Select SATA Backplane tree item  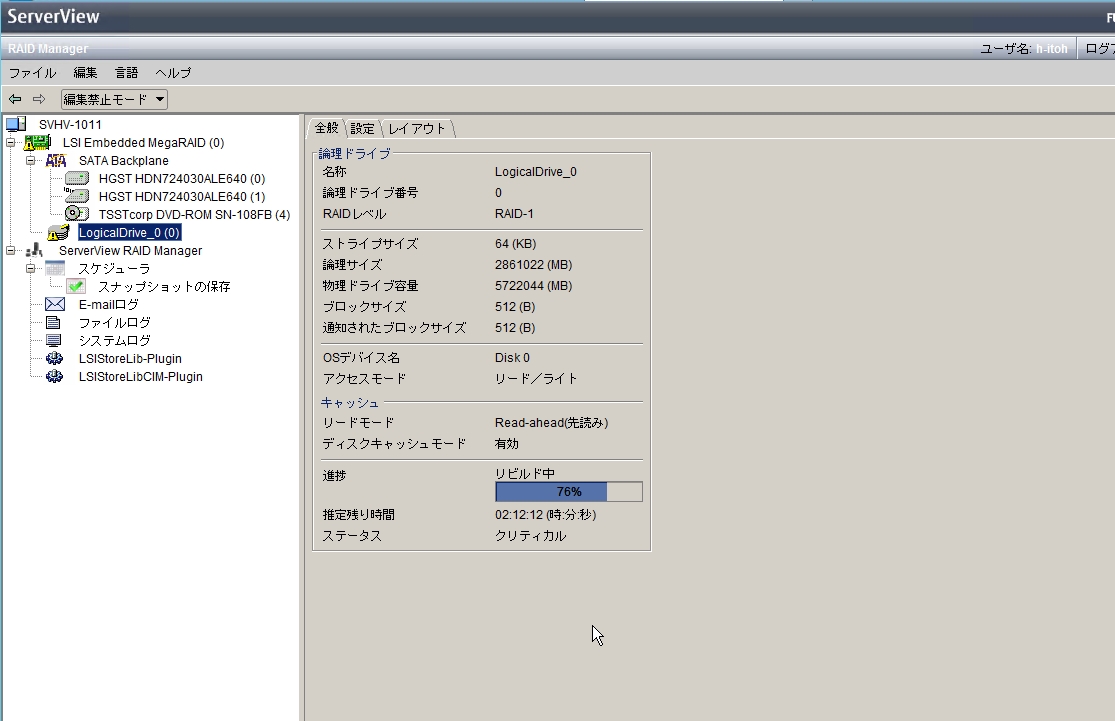(124, 161)
